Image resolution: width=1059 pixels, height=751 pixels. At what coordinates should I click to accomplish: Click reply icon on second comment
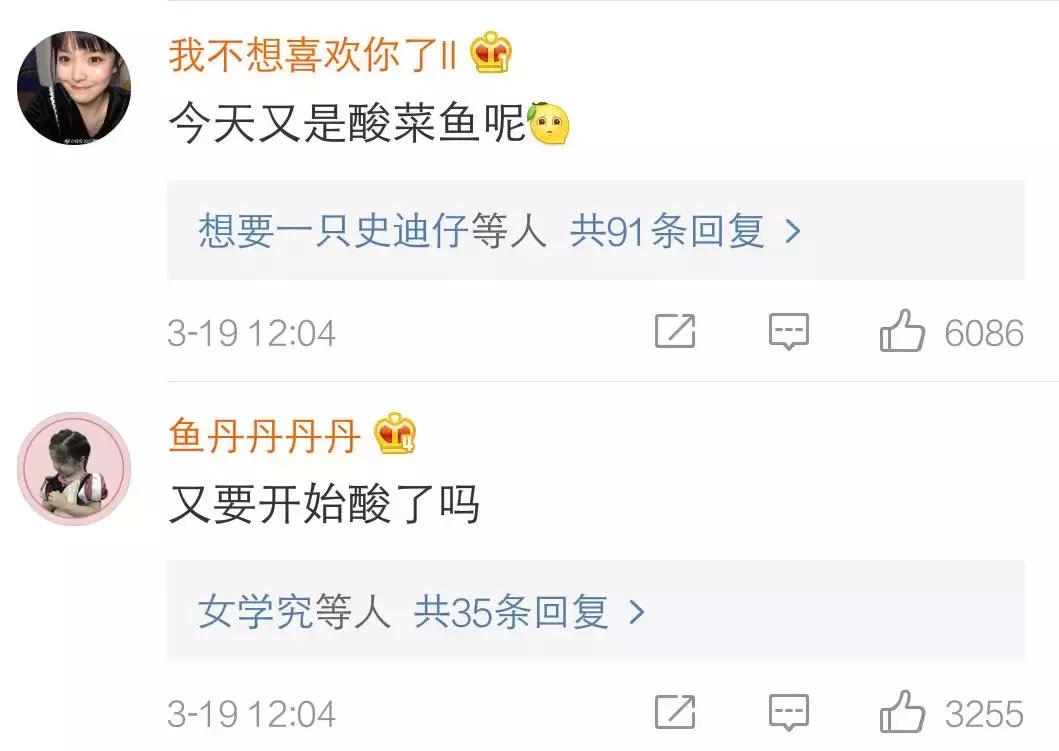pyautogui.click(x=788, y=713)
